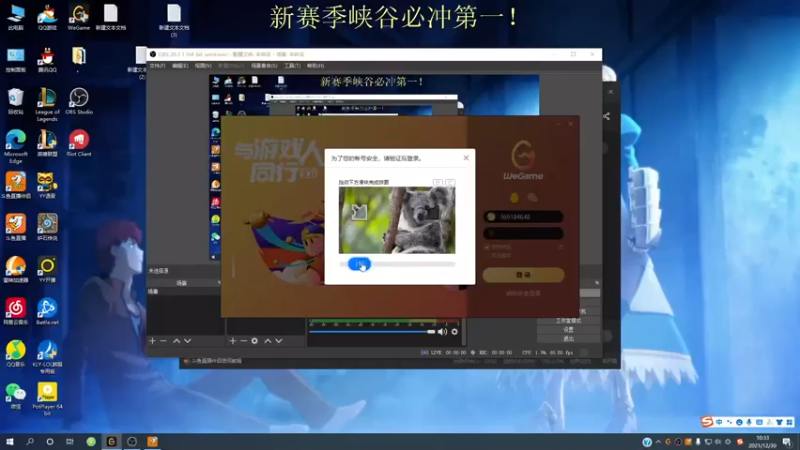
Task: Open 腾讯QQ desktop shortcut
Action: coord(47,60)
